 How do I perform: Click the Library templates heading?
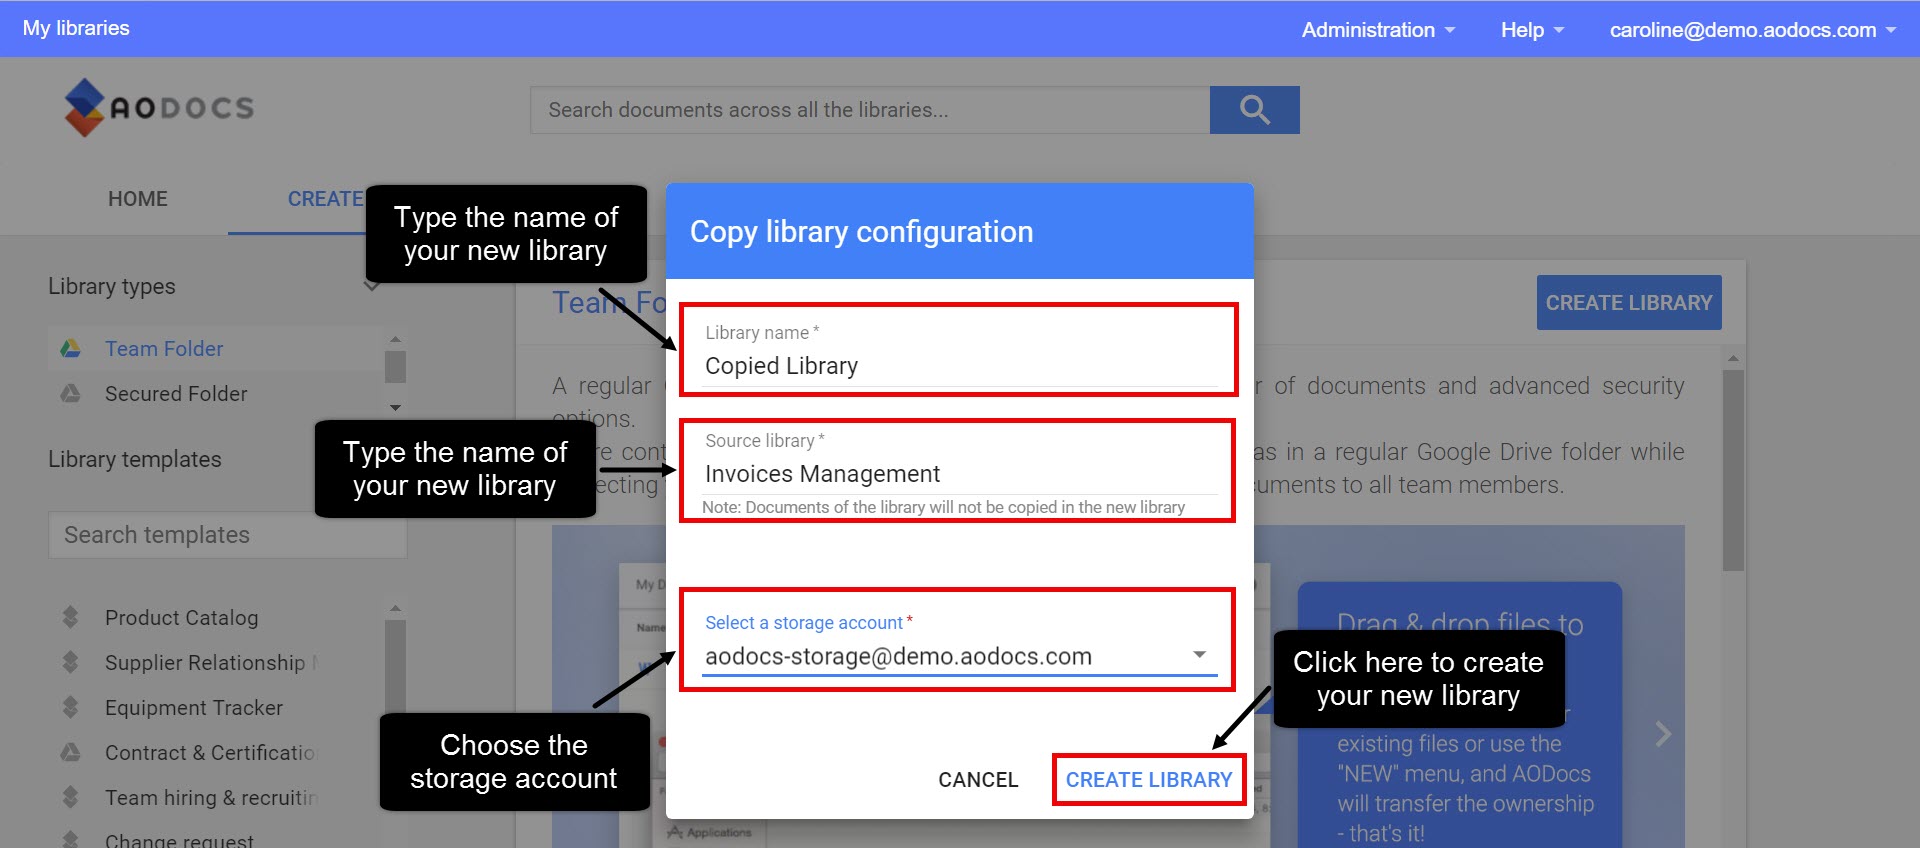pyautogui.click(x=135, y=459)
